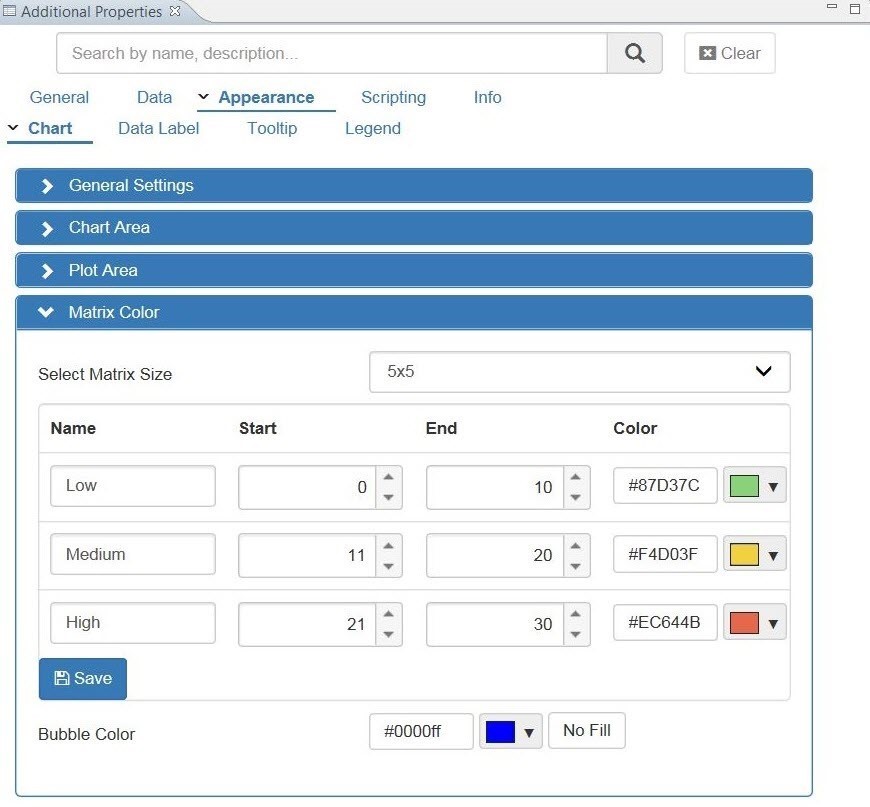
Task: Decrease the Medium row End value
Action: (x=576, y=566)
